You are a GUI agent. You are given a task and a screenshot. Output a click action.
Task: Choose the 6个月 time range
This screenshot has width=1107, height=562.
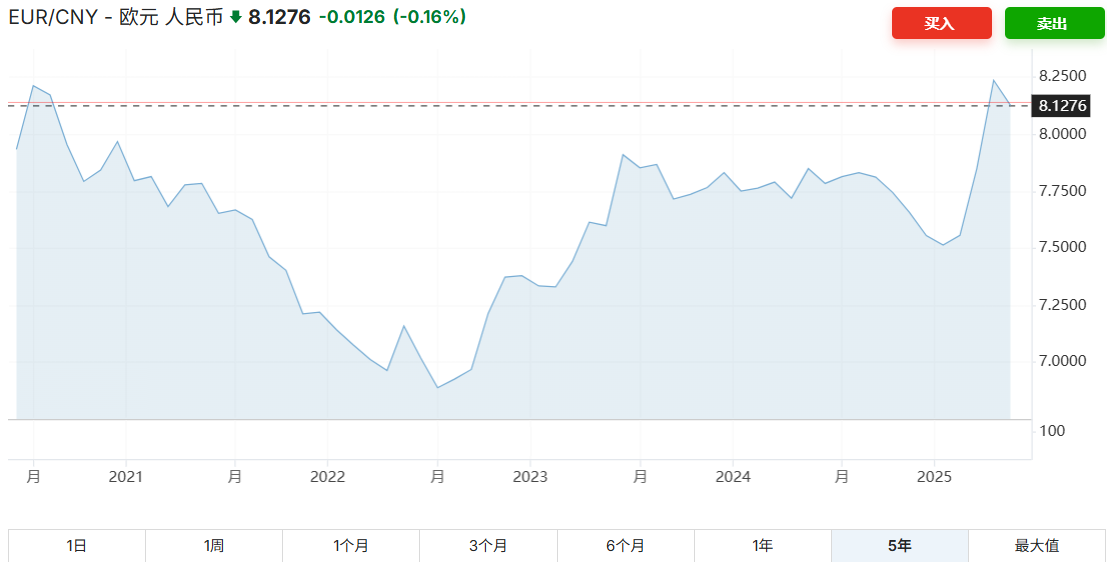click(625, 546)
